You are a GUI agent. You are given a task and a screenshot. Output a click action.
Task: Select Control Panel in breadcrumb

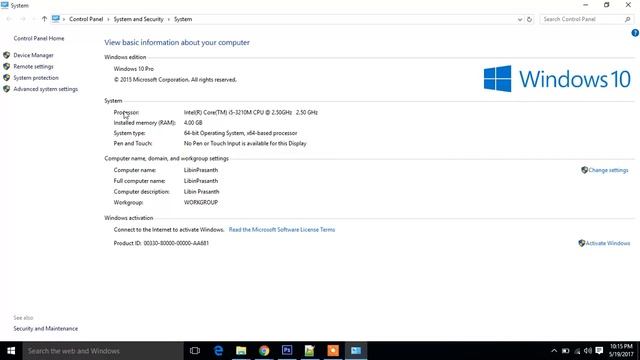click(86, 19)
